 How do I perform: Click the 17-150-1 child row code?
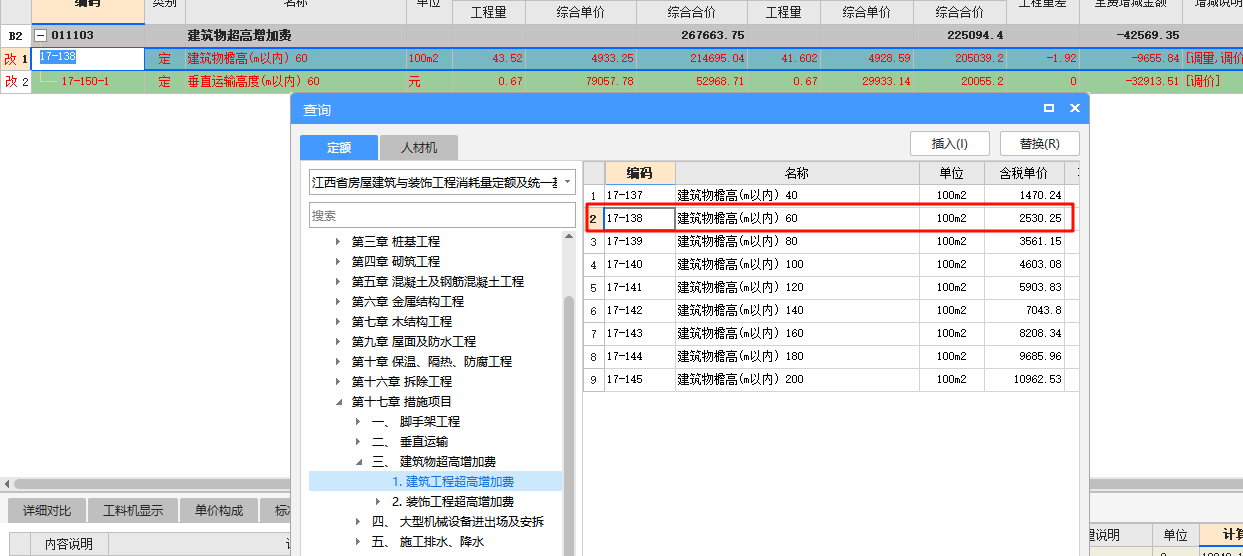click(88, 81)
